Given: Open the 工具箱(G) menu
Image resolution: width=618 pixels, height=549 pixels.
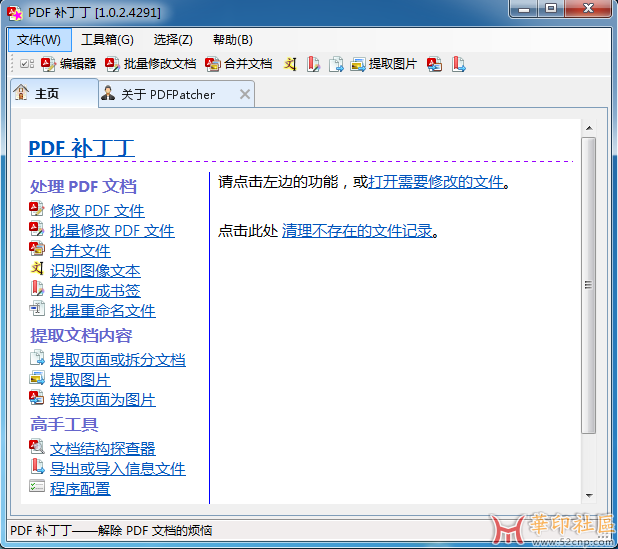Looking at the screenshot, I should click(107, 40).
